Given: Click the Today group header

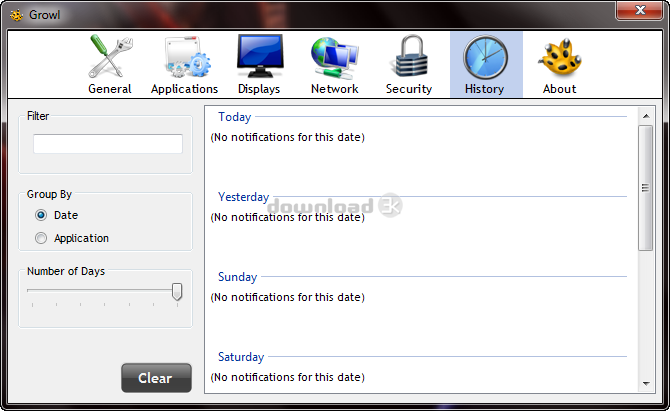Looking at the screenshot, I should click(235, 117).
